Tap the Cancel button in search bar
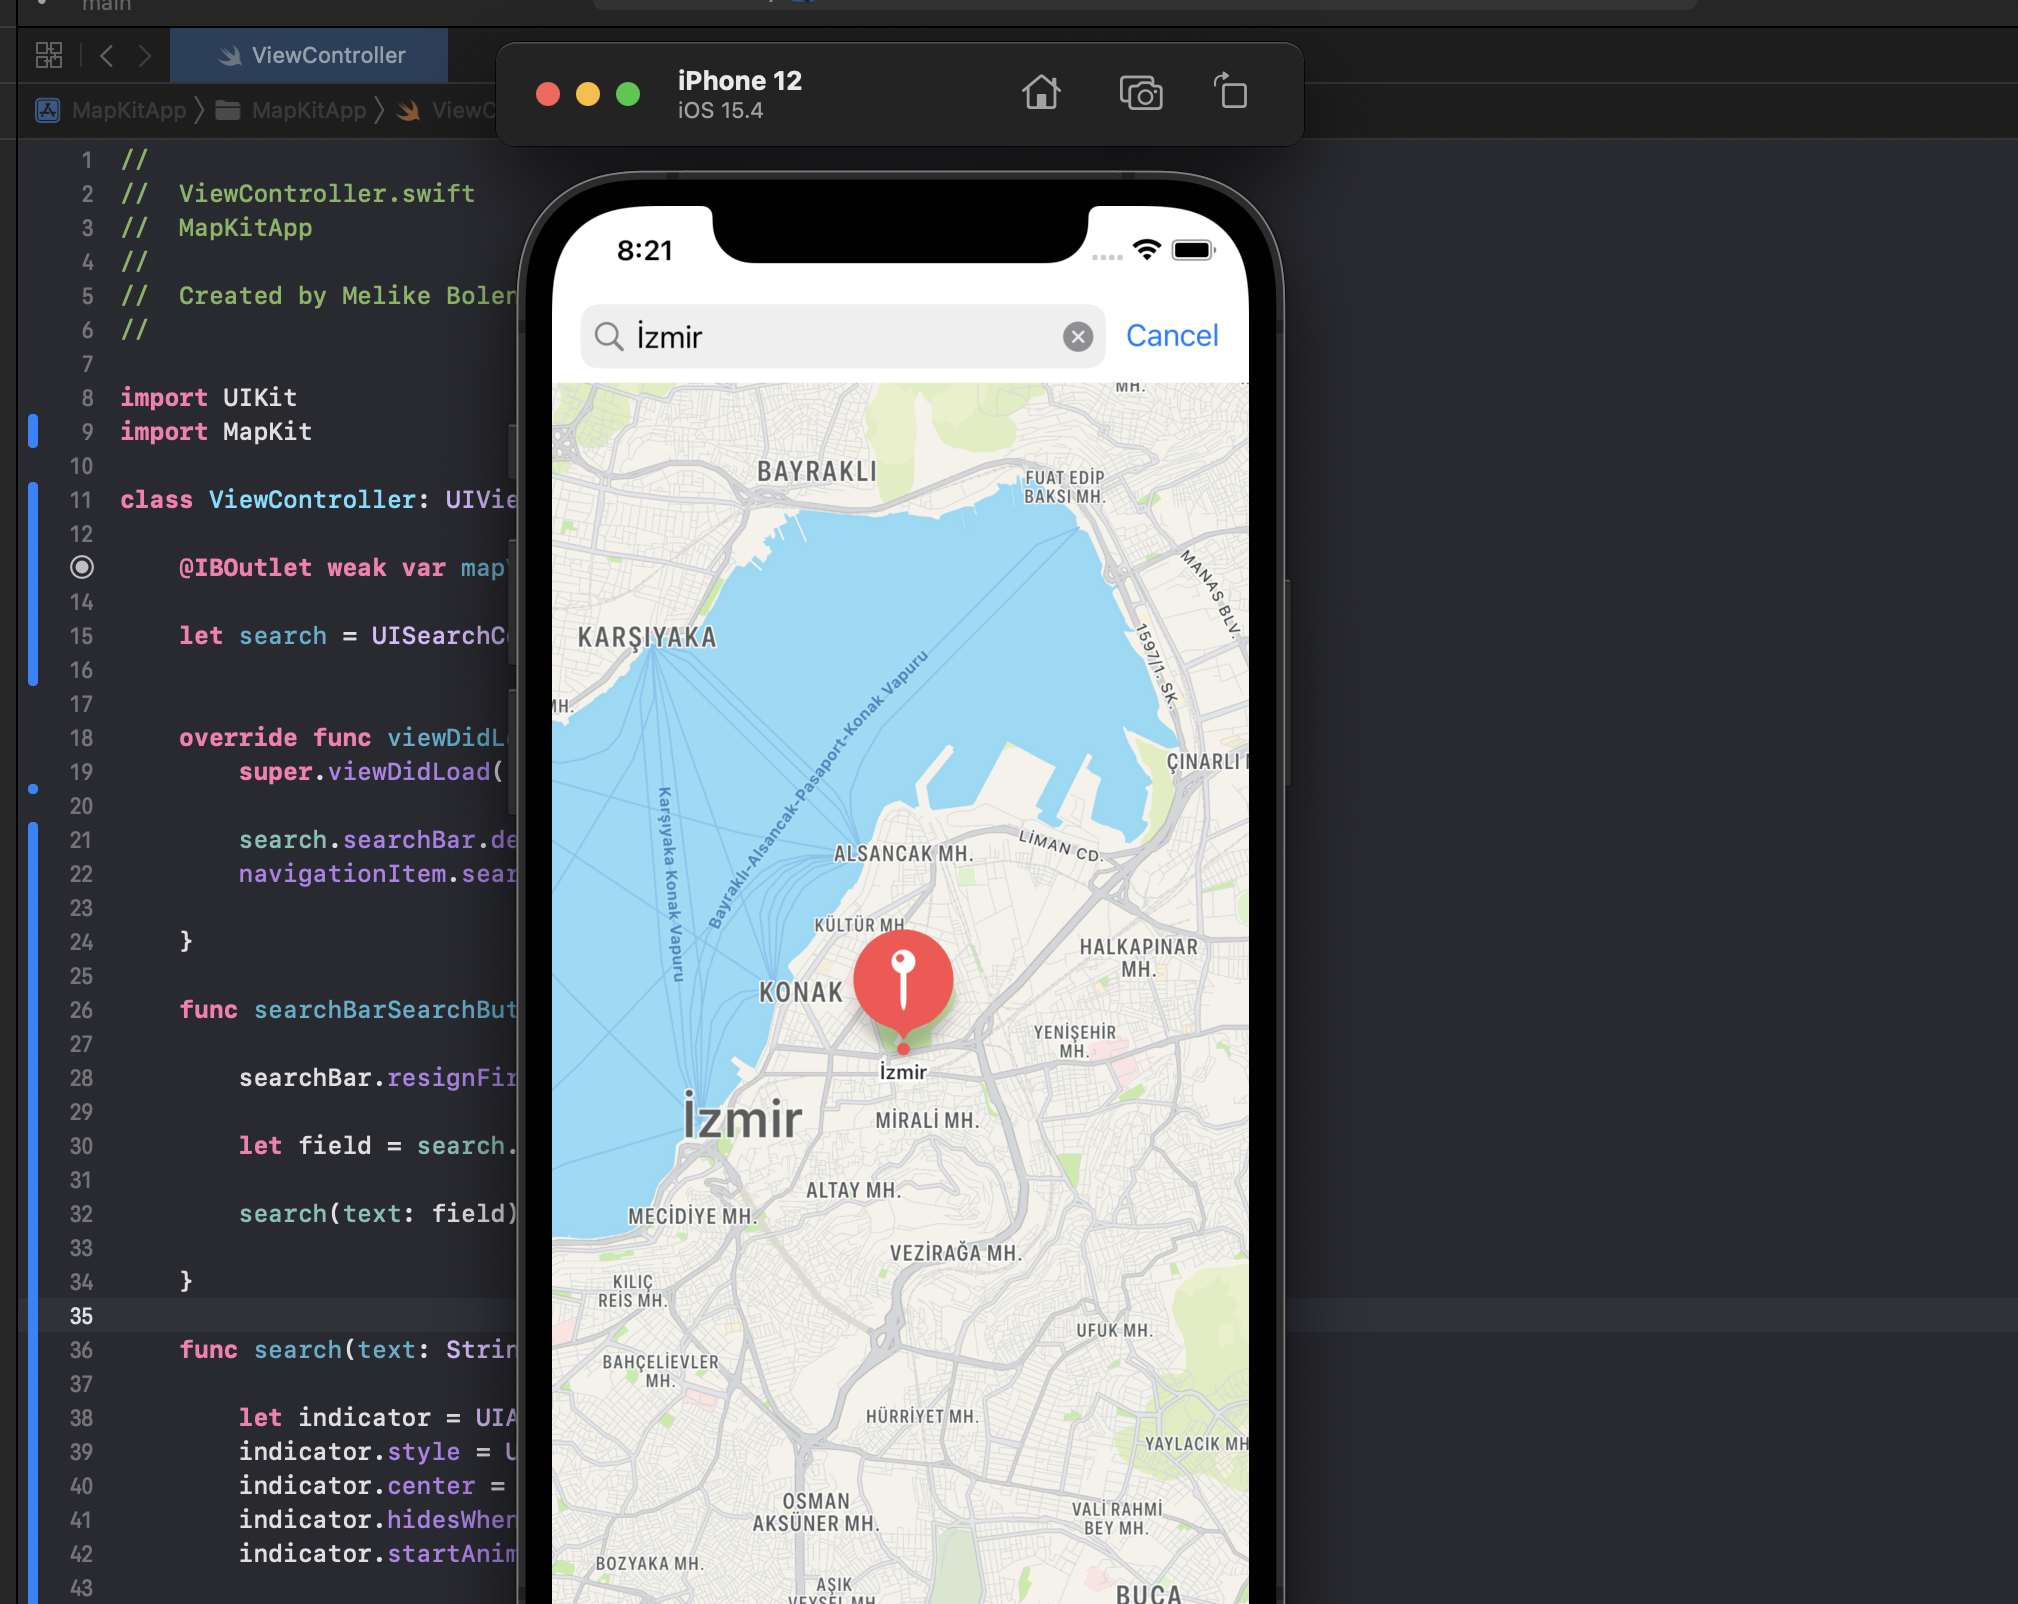This screenshot has height=1604, width=2018. tap(1172, 336)
